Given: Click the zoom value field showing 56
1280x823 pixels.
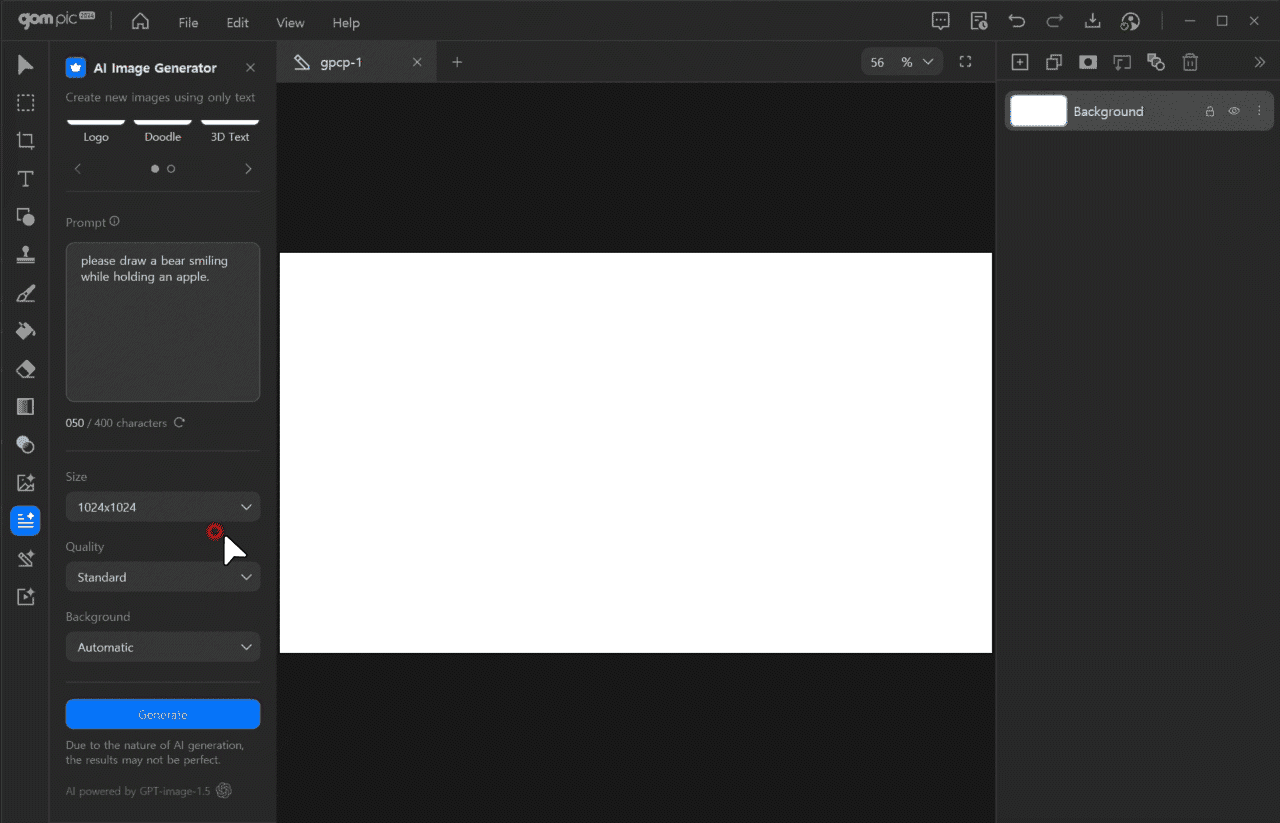Looking at the screenshot, I should tap(878, 62).
